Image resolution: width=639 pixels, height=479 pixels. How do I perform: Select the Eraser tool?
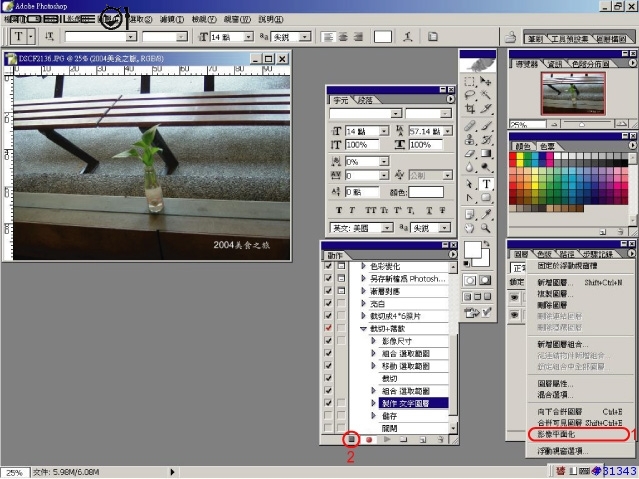click(x=470, y=154)
